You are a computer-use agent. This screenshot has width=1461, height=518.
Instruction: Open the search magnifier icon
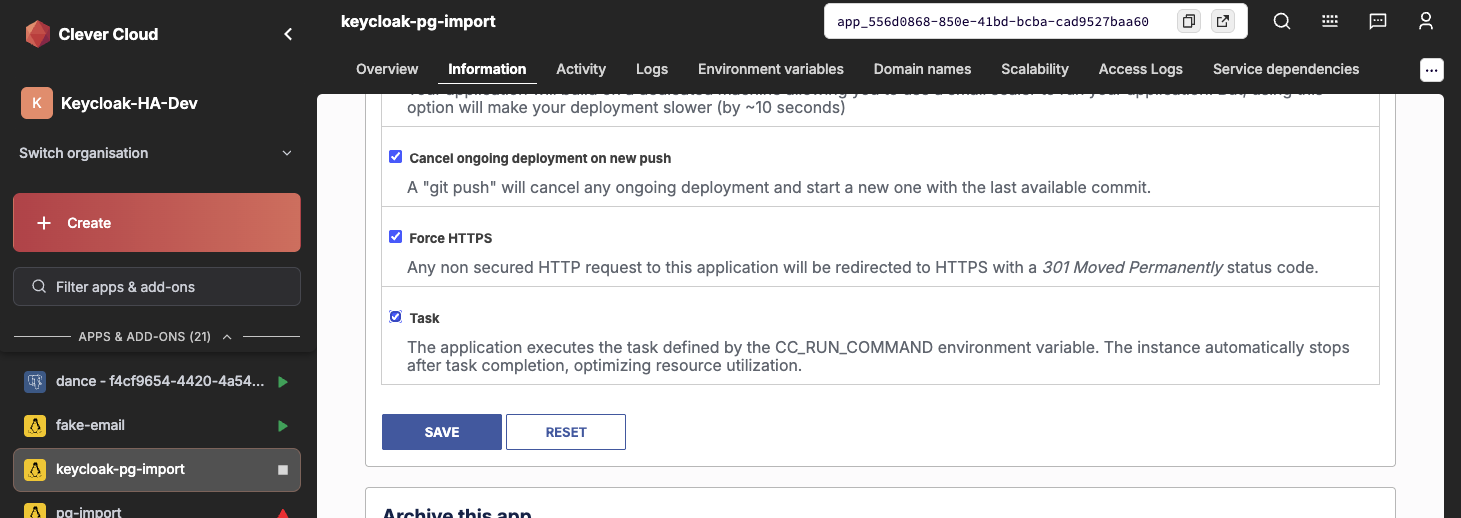click(x=1281, y=21)
